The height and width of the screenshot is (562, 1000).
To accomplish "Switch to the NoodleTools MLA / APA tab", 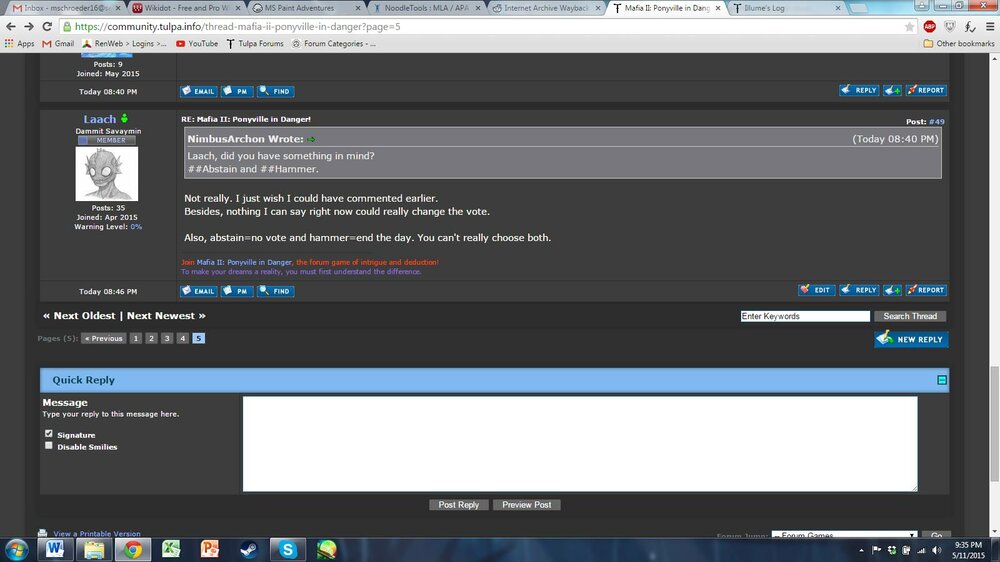I will click(x=425, y=8).
